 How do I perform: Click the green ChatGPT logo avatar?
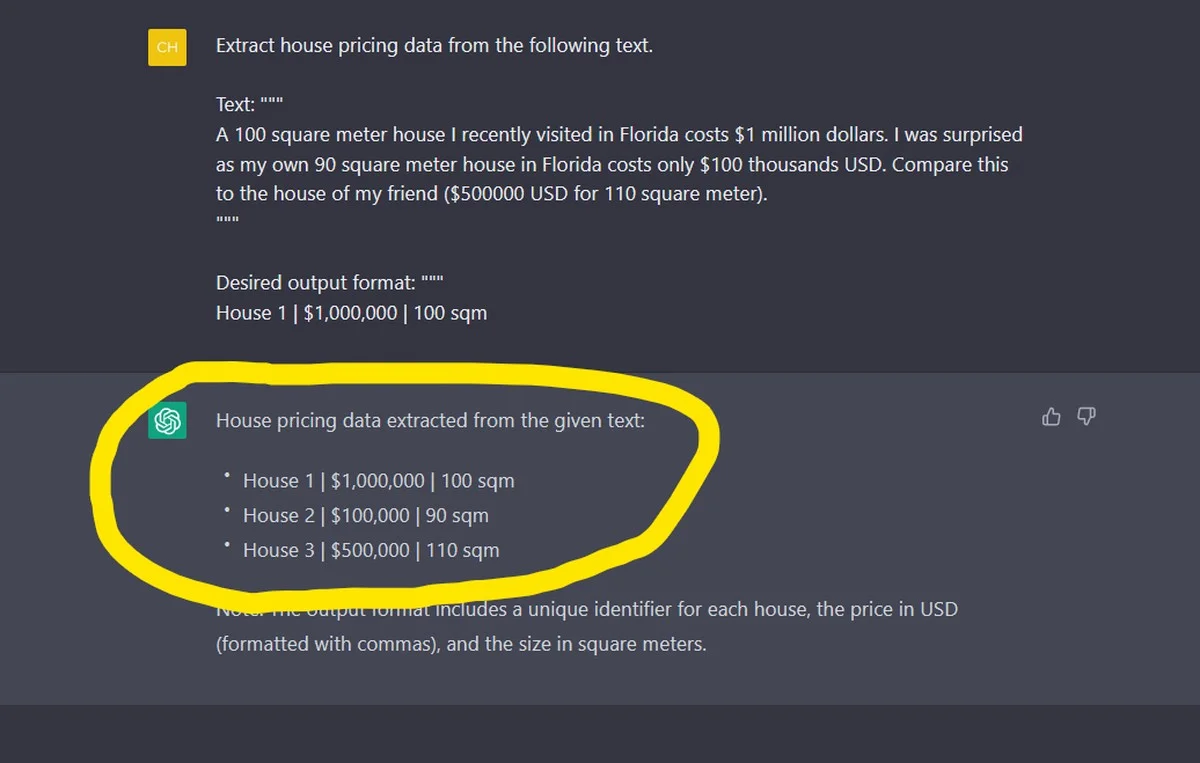167,420
